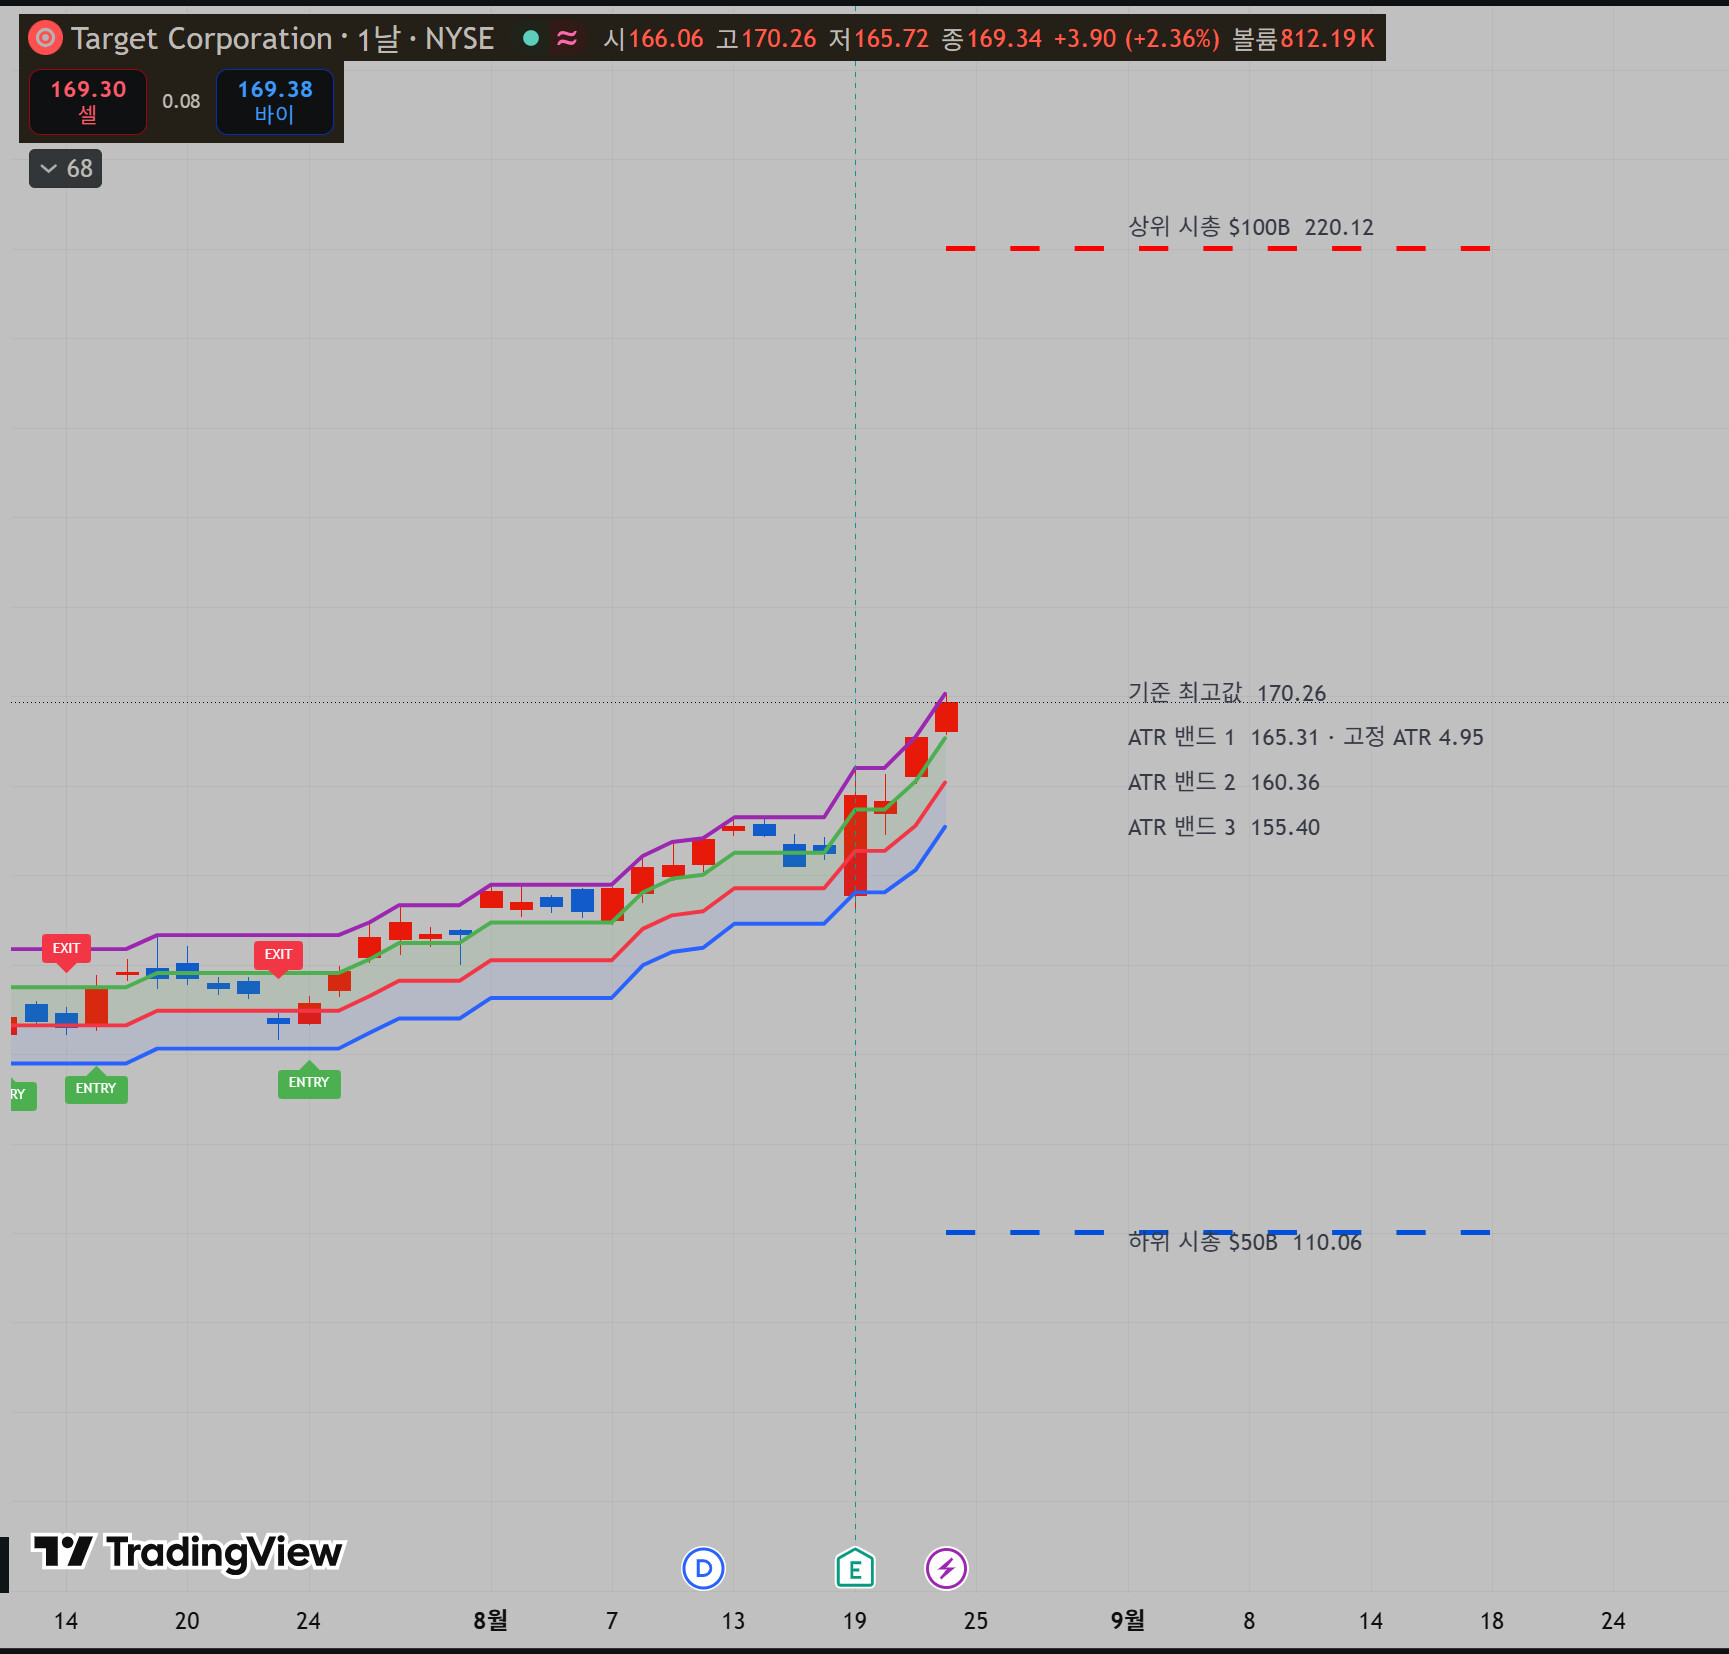
Task: Select the ATR 밴드 3 155.40 label
Action: pos(1224,827)
